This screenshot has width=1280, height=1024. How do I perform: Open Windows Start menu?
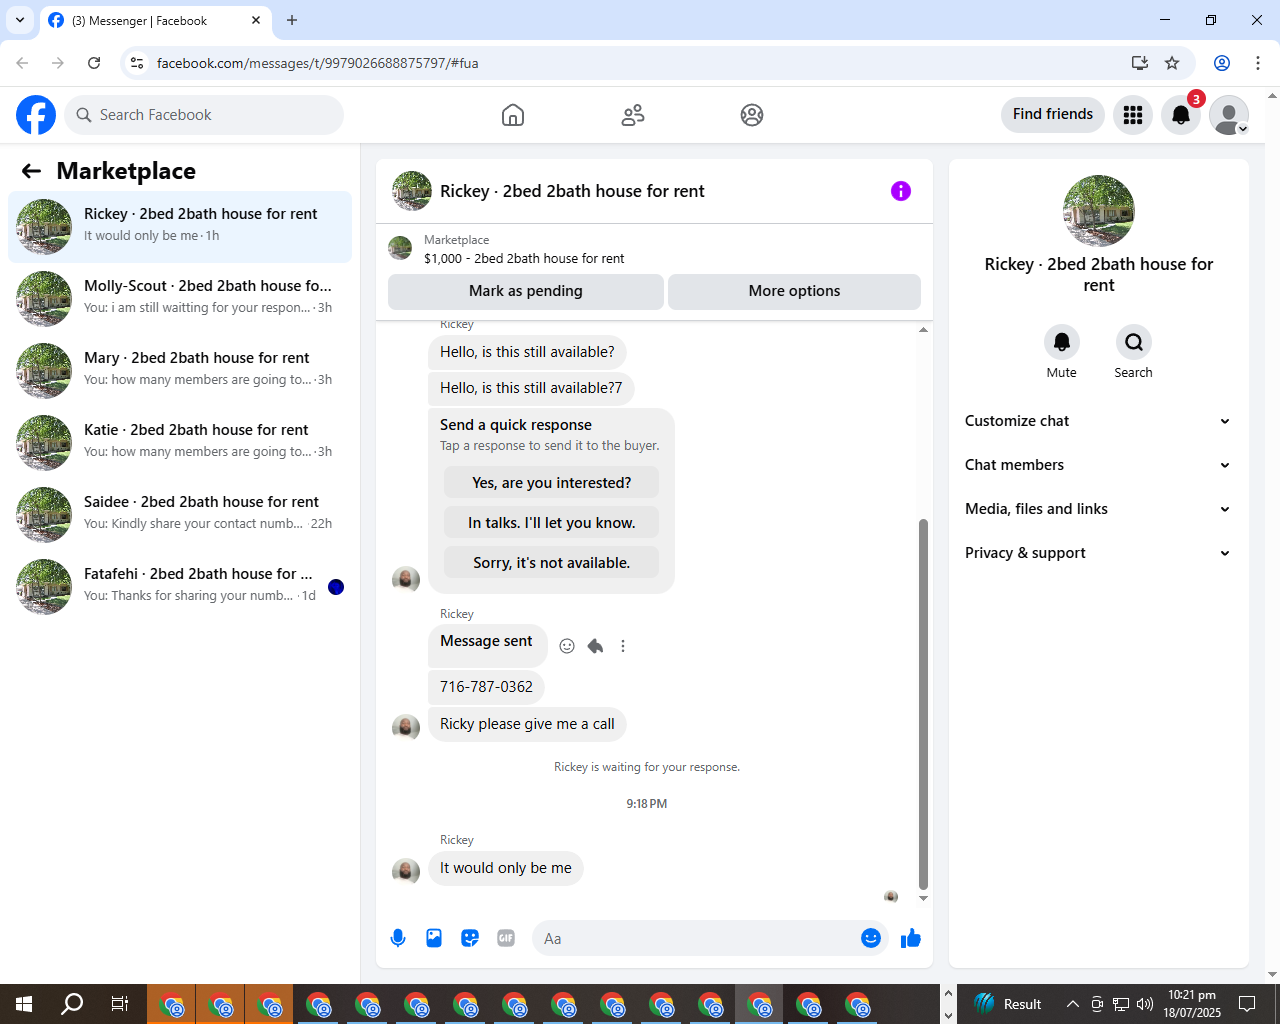(24, 1004)
